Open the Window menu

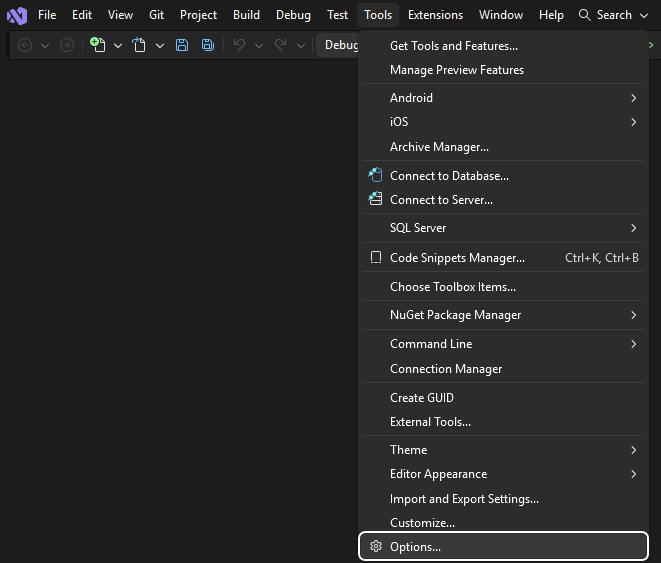click(501, 15)
